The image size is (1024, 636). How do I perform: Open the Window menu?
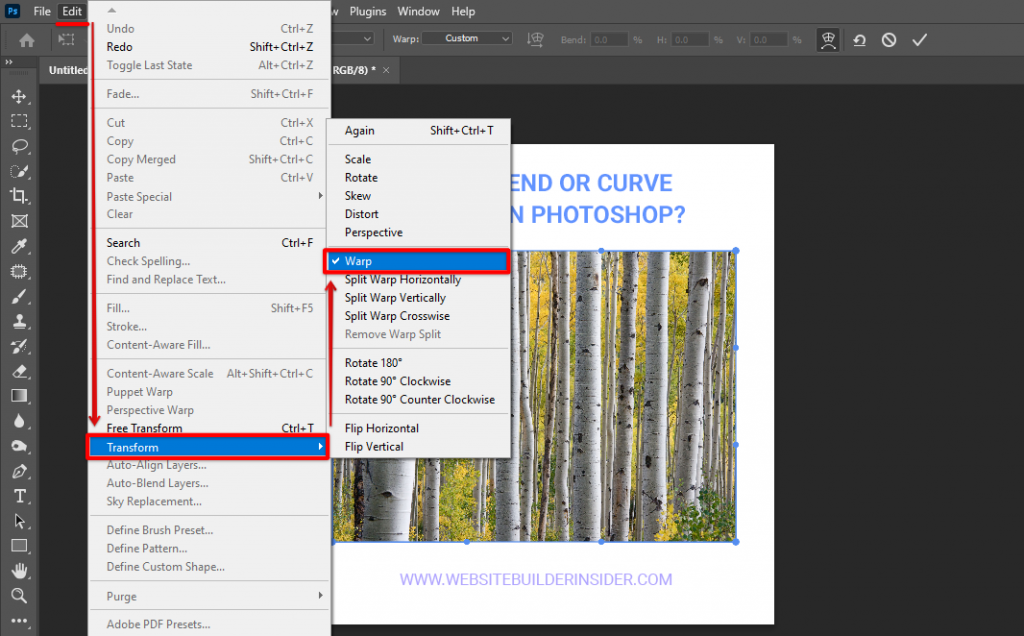coord(418,11)
